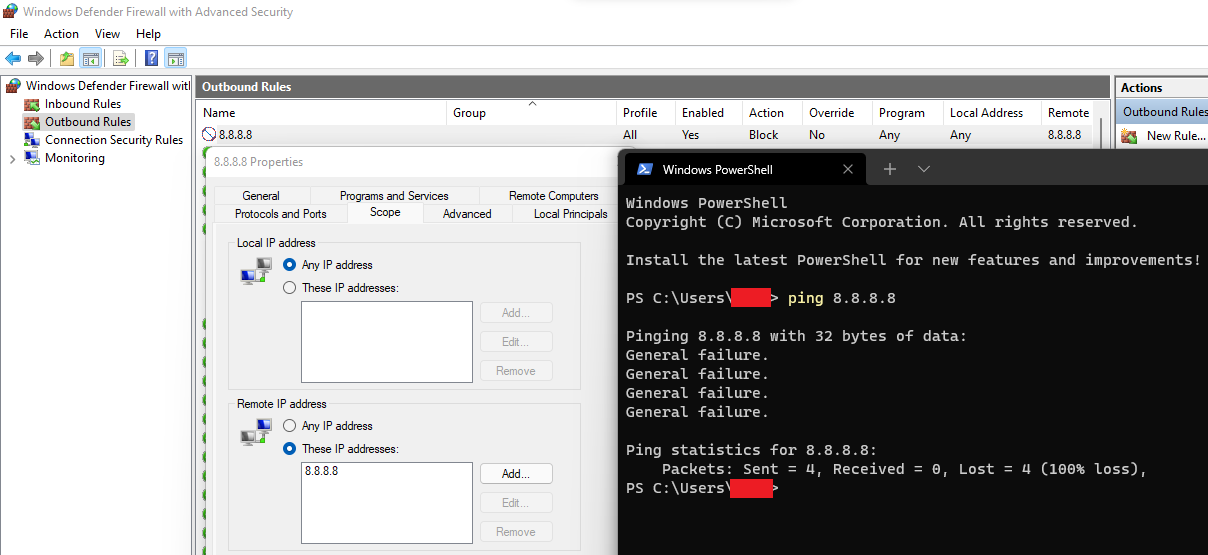Toggle the Show/Hide Action Pane toolbar icon
Screen dimensions: 1208x555
(175, 58)
